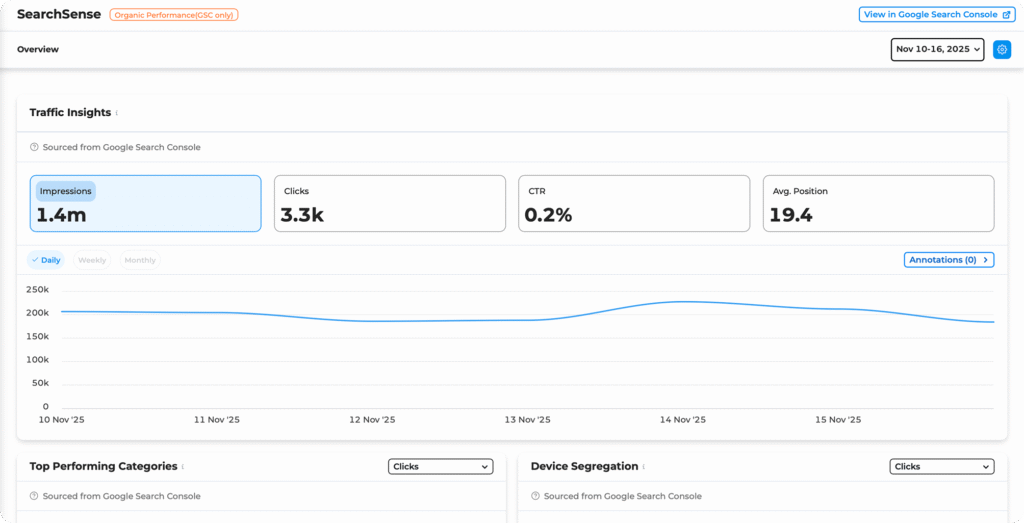Open the Nov 10-16, 2025 date range dropdown
The width and height of the screenshot is (1024, 523).
pyautogui.click(x=937, y=49)
